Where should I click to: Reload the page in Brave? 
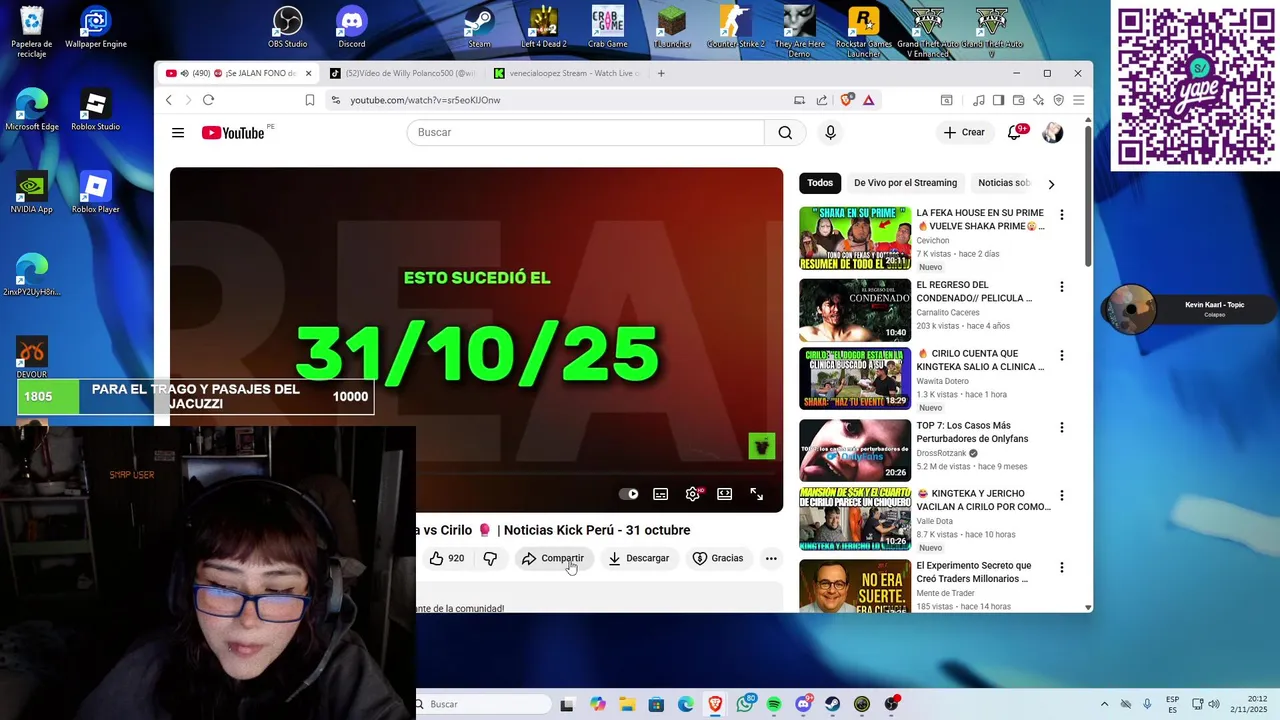point(208,100)
